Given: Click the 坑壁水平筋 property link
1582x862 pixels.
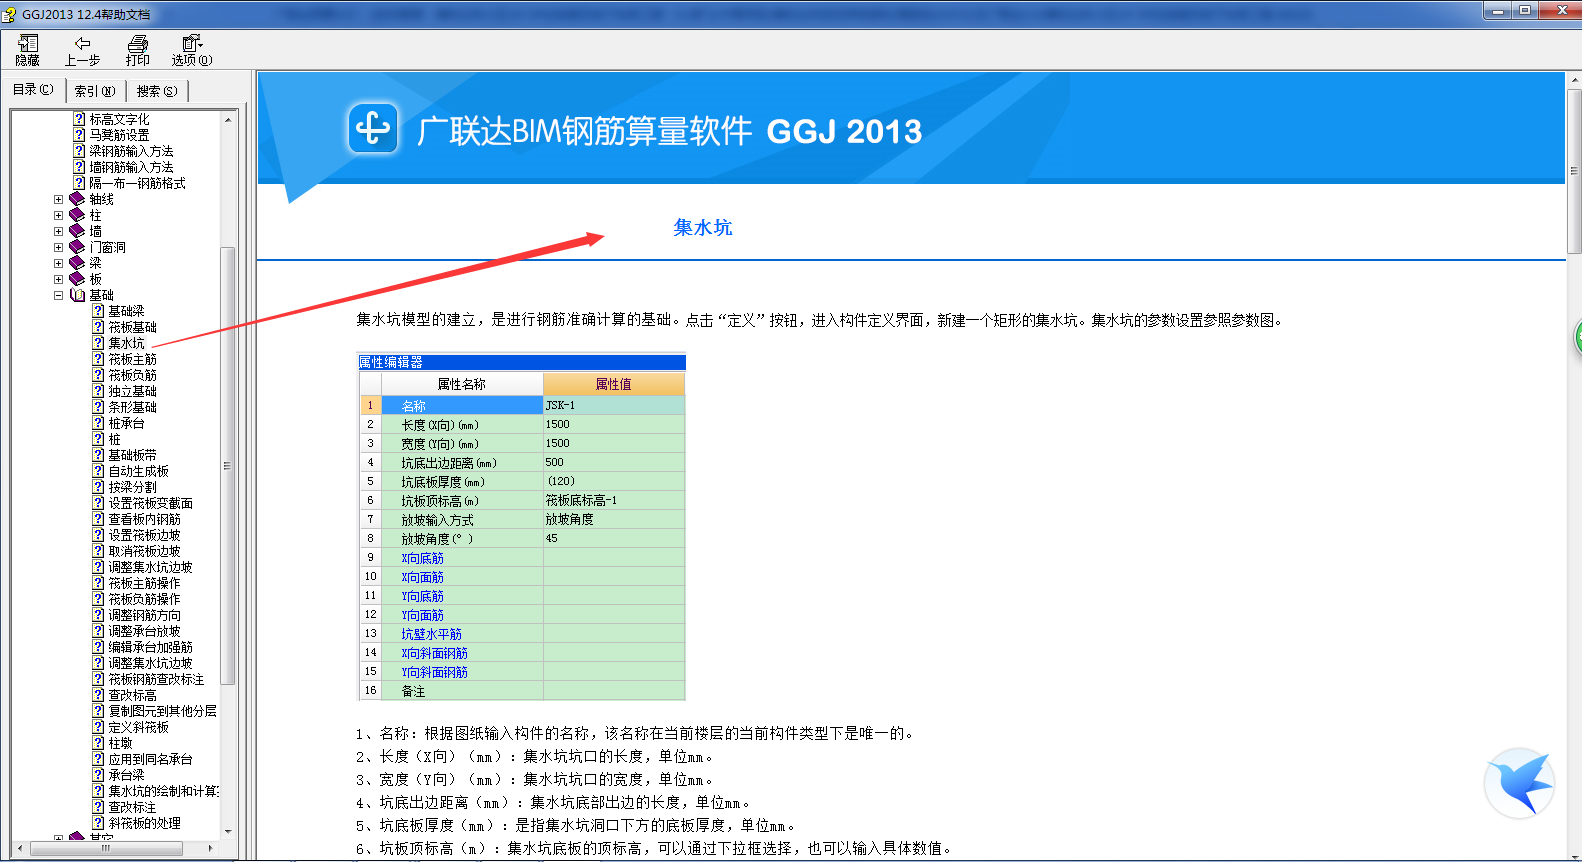Looking at the screenshot, I should pos(431,634).
